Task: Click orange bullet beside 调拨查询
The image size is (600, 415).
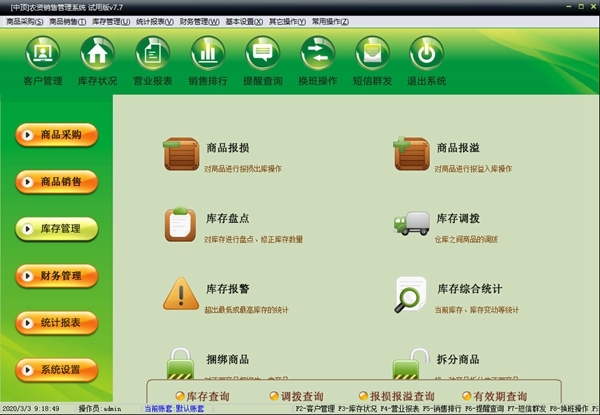Action: 274,396
